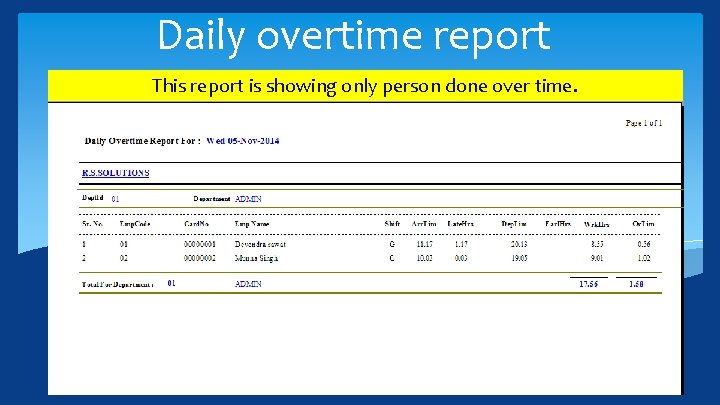Image resolution: width=720 pixels, height=405 pixels.
Task: Click the 'Department' label in header row
Action: tap(212, 199)
